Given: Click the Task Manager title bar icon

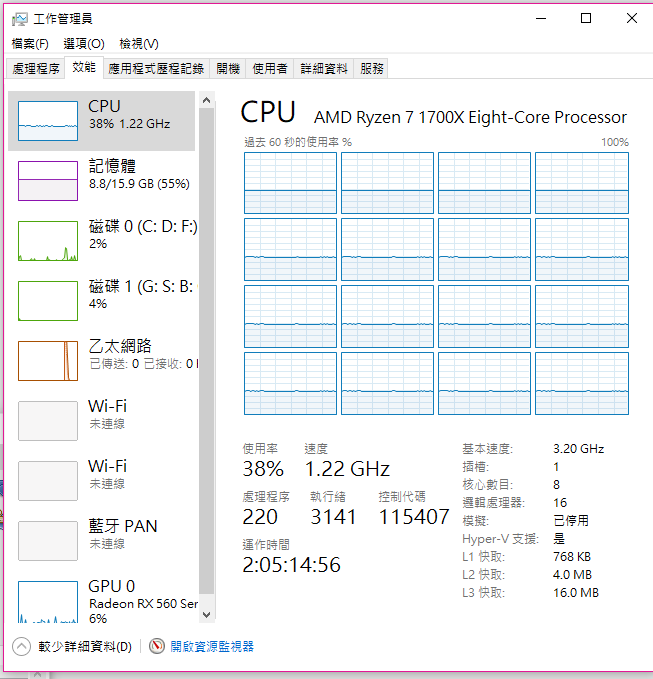Looking at the screenshot, I should [x=19, y=19].
